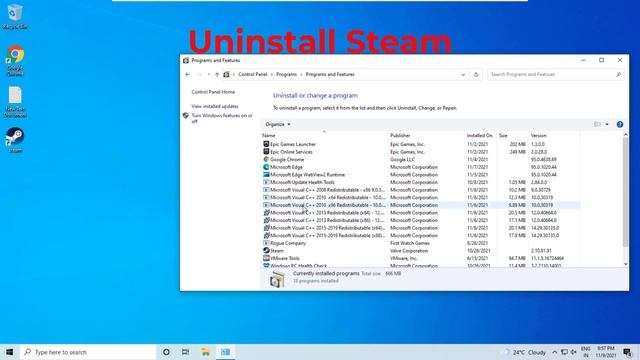This screenshot has height=360, width=640.
Task: Open the Control Panel Home link
Action: click(x=213, y=92)
